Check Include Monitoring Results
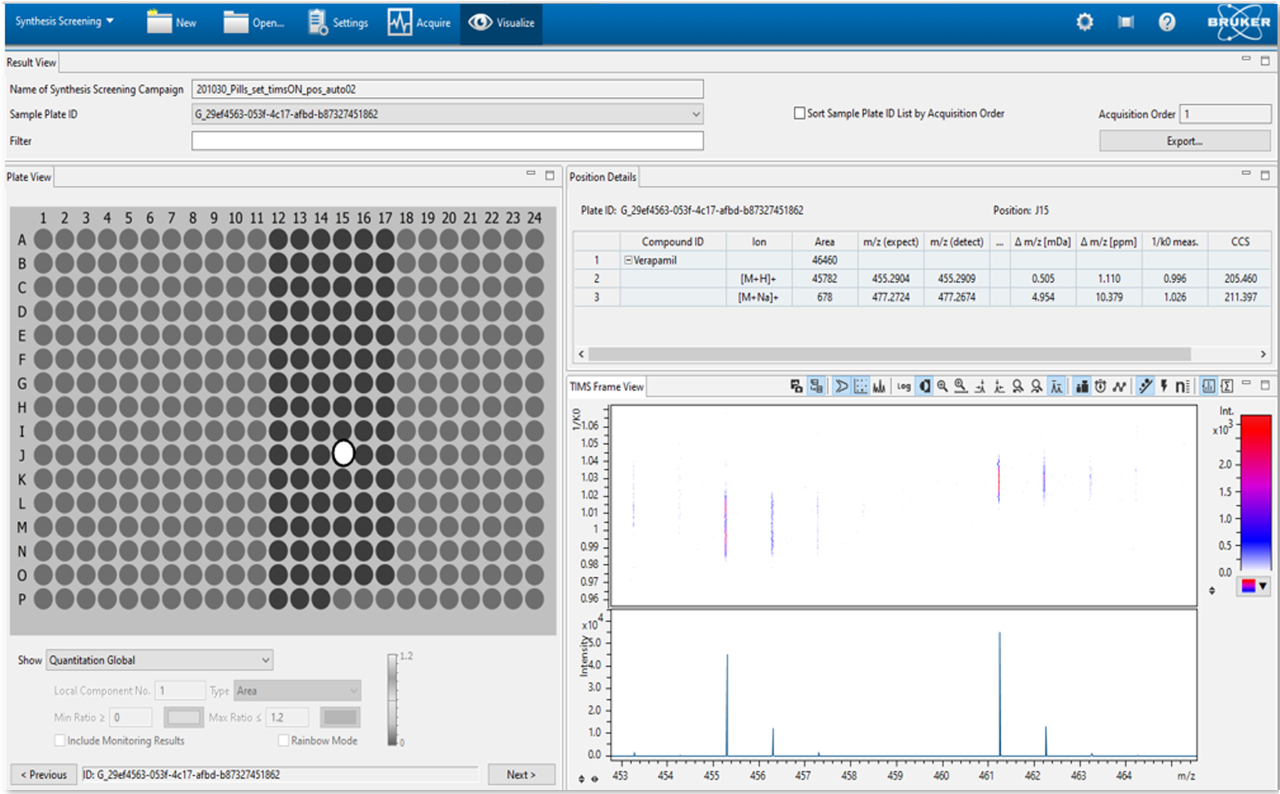The image size is (1280, 794). [x=57, y=740]
